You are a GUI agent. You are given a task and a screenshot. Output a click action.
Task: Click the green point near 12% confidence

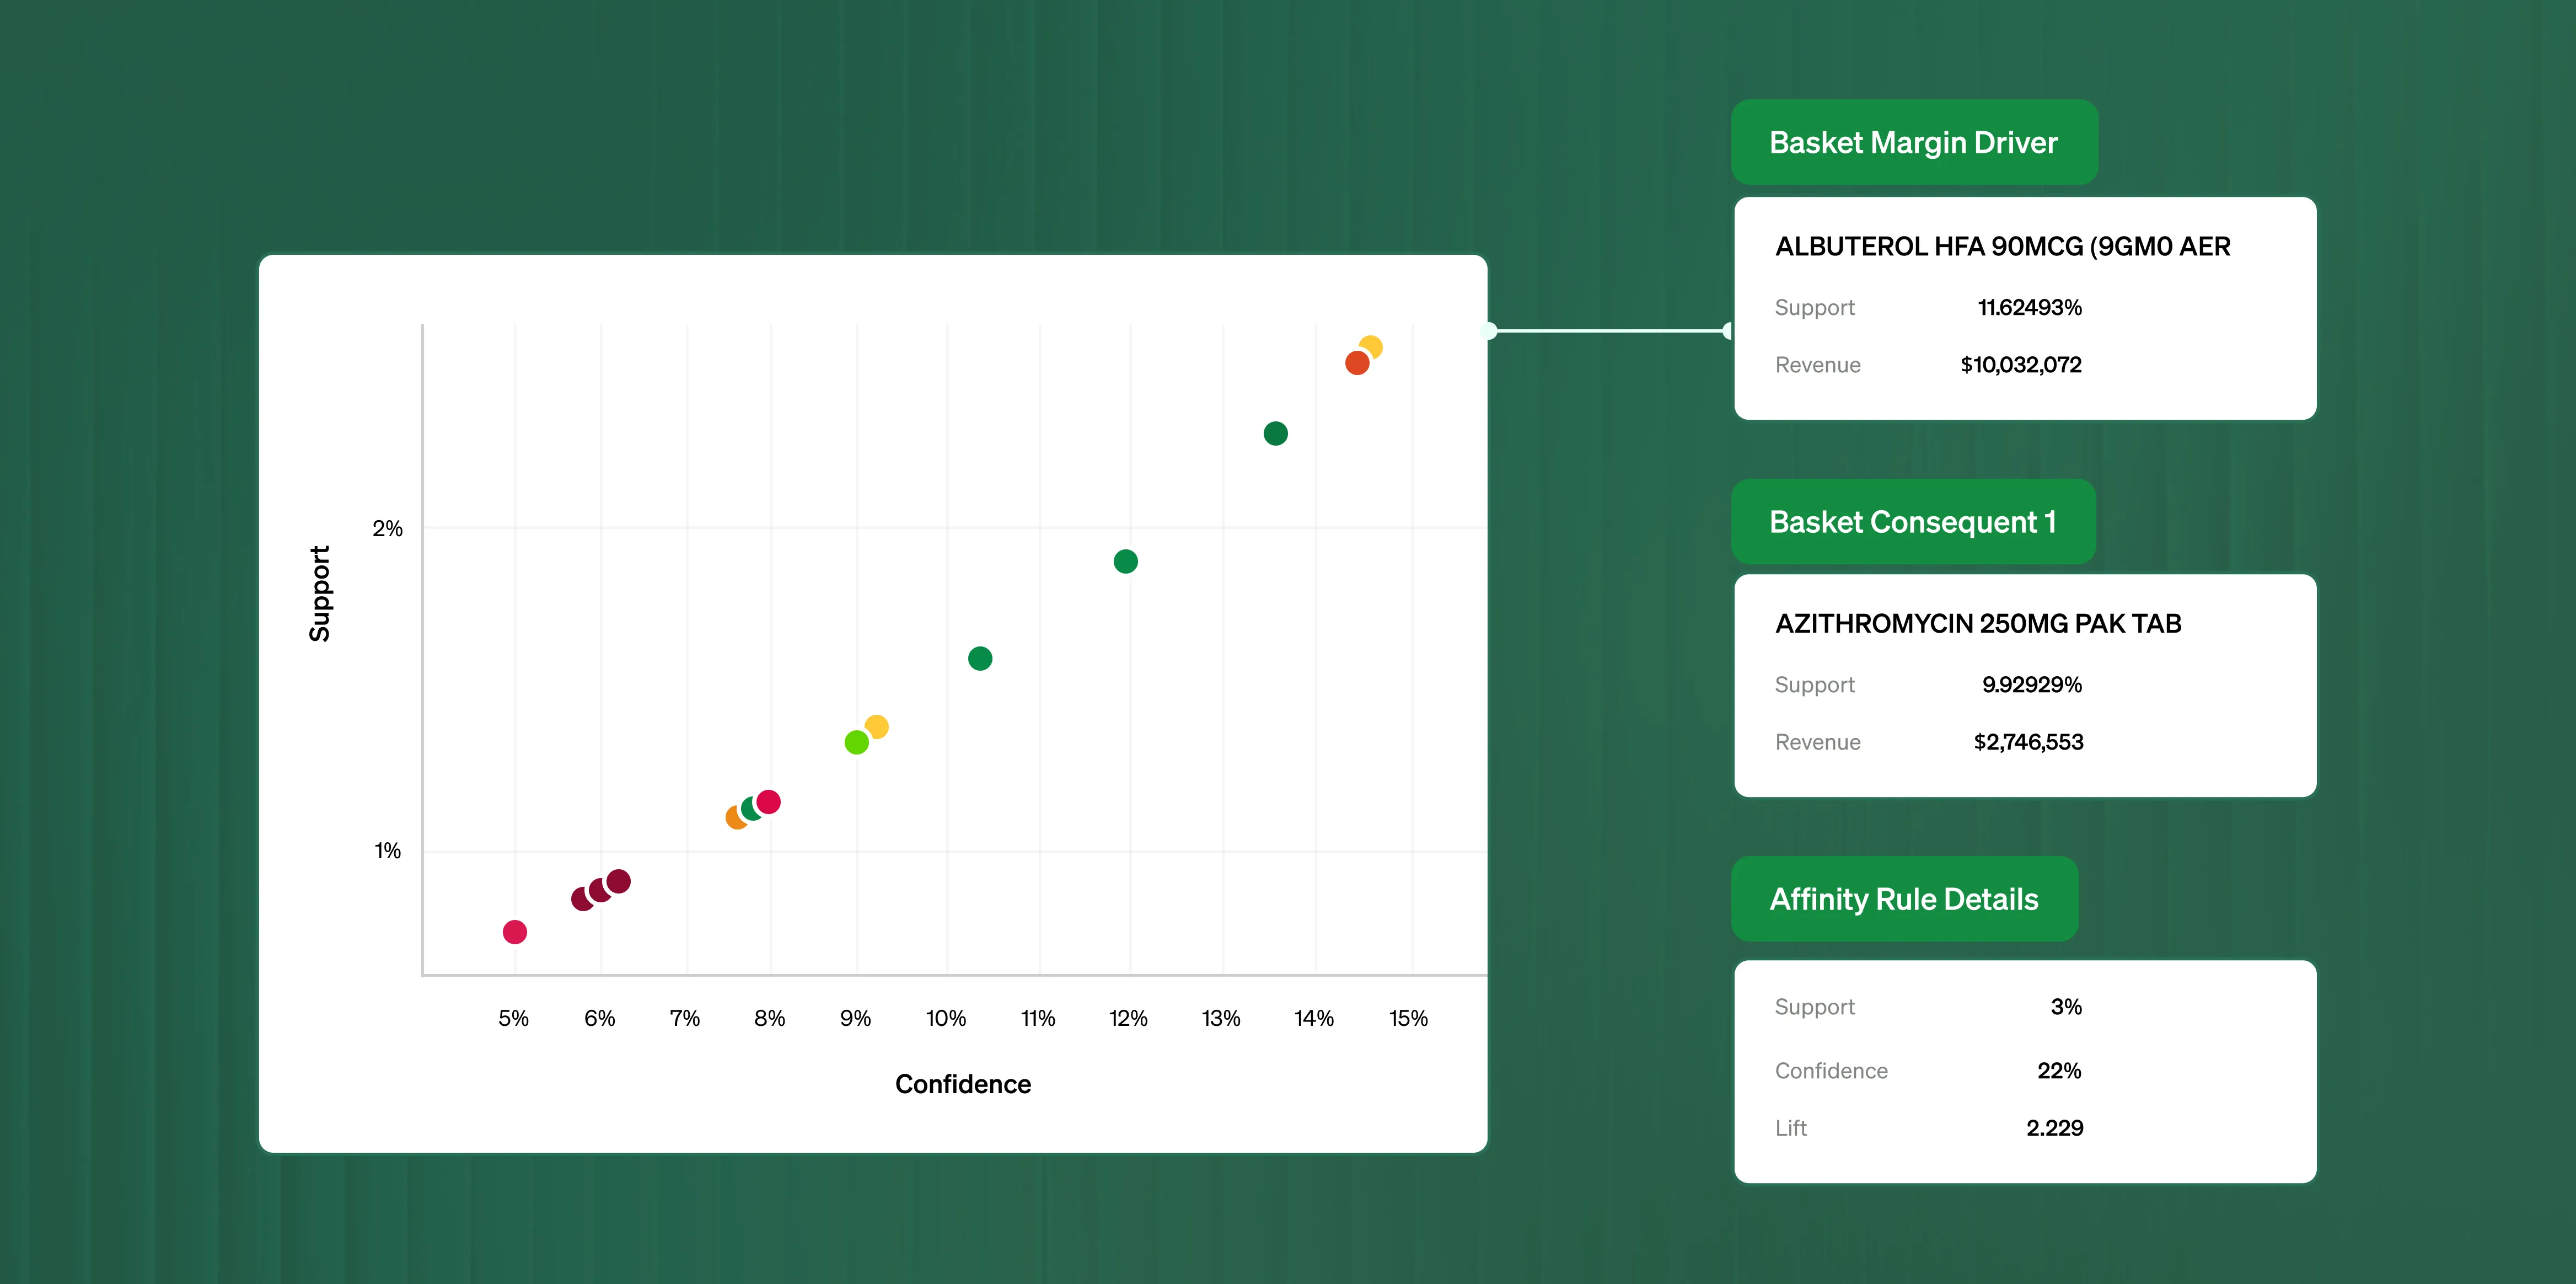point(1125,561)
